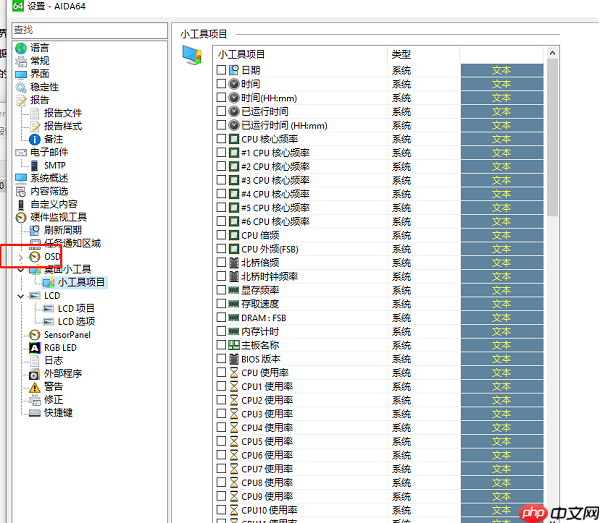Viewport: 600px width, 523px height.
Task: Click the 备注 info icon
Action: click(x=35, y=139)
